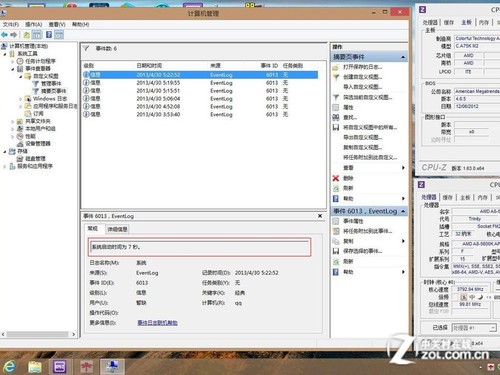
Task: Sort by the 事件 ID column header
Action: coord(269,66)
